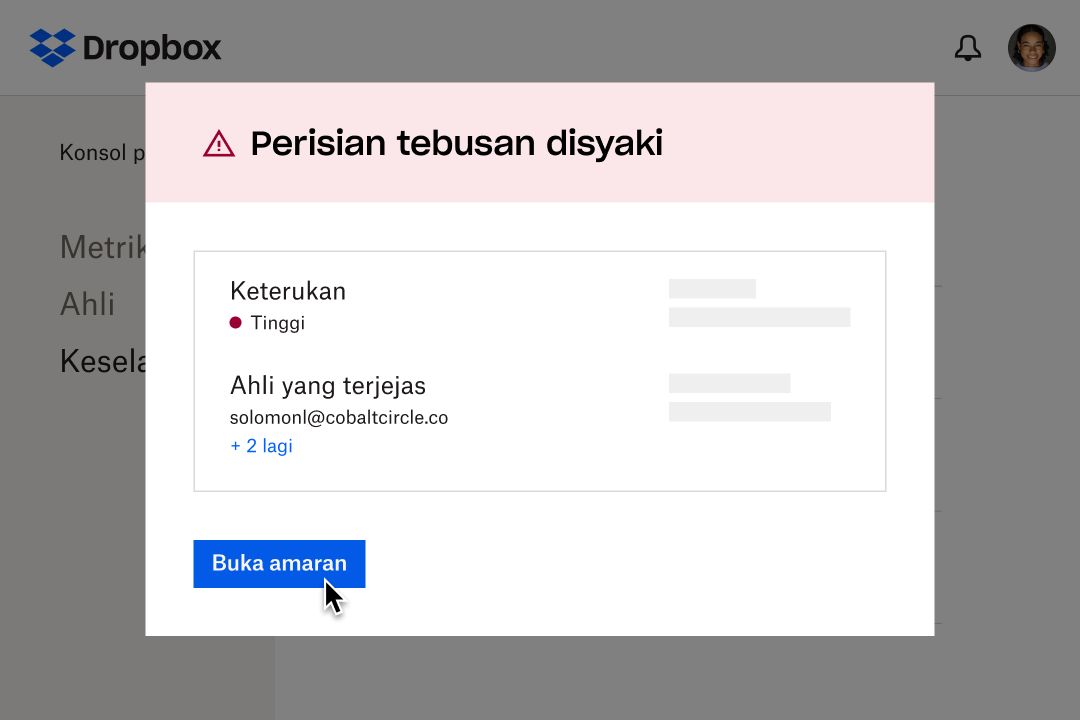Open the Ahli sidebar section

click(x=87, y=304)
